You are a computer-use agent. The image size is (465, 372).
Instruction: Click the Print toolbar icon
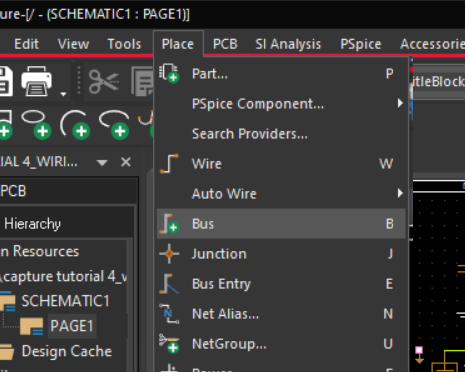point(36,81)
